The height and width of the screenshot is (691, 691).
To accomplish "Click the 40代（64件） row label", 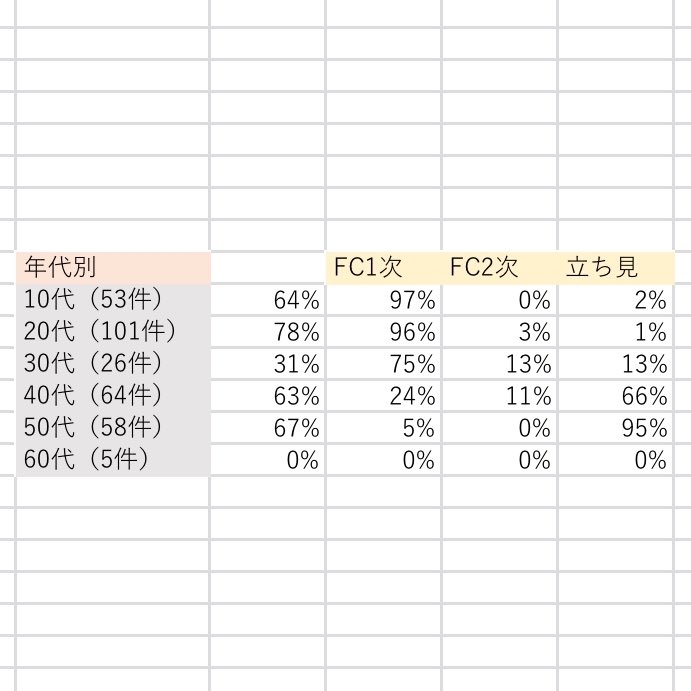I will tap(112, 396).
